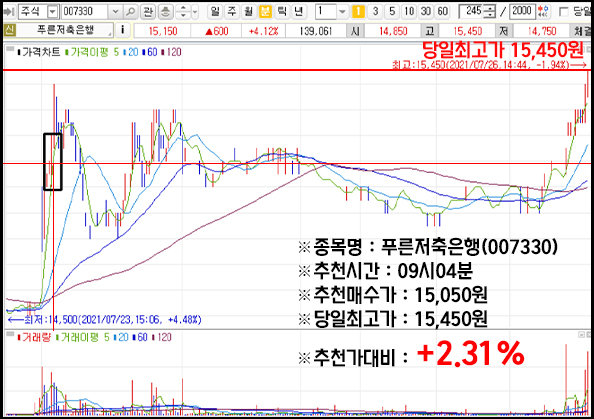Toggle the 당일 checkbox
Screen dimensions: 594x419
click(564, 12)
